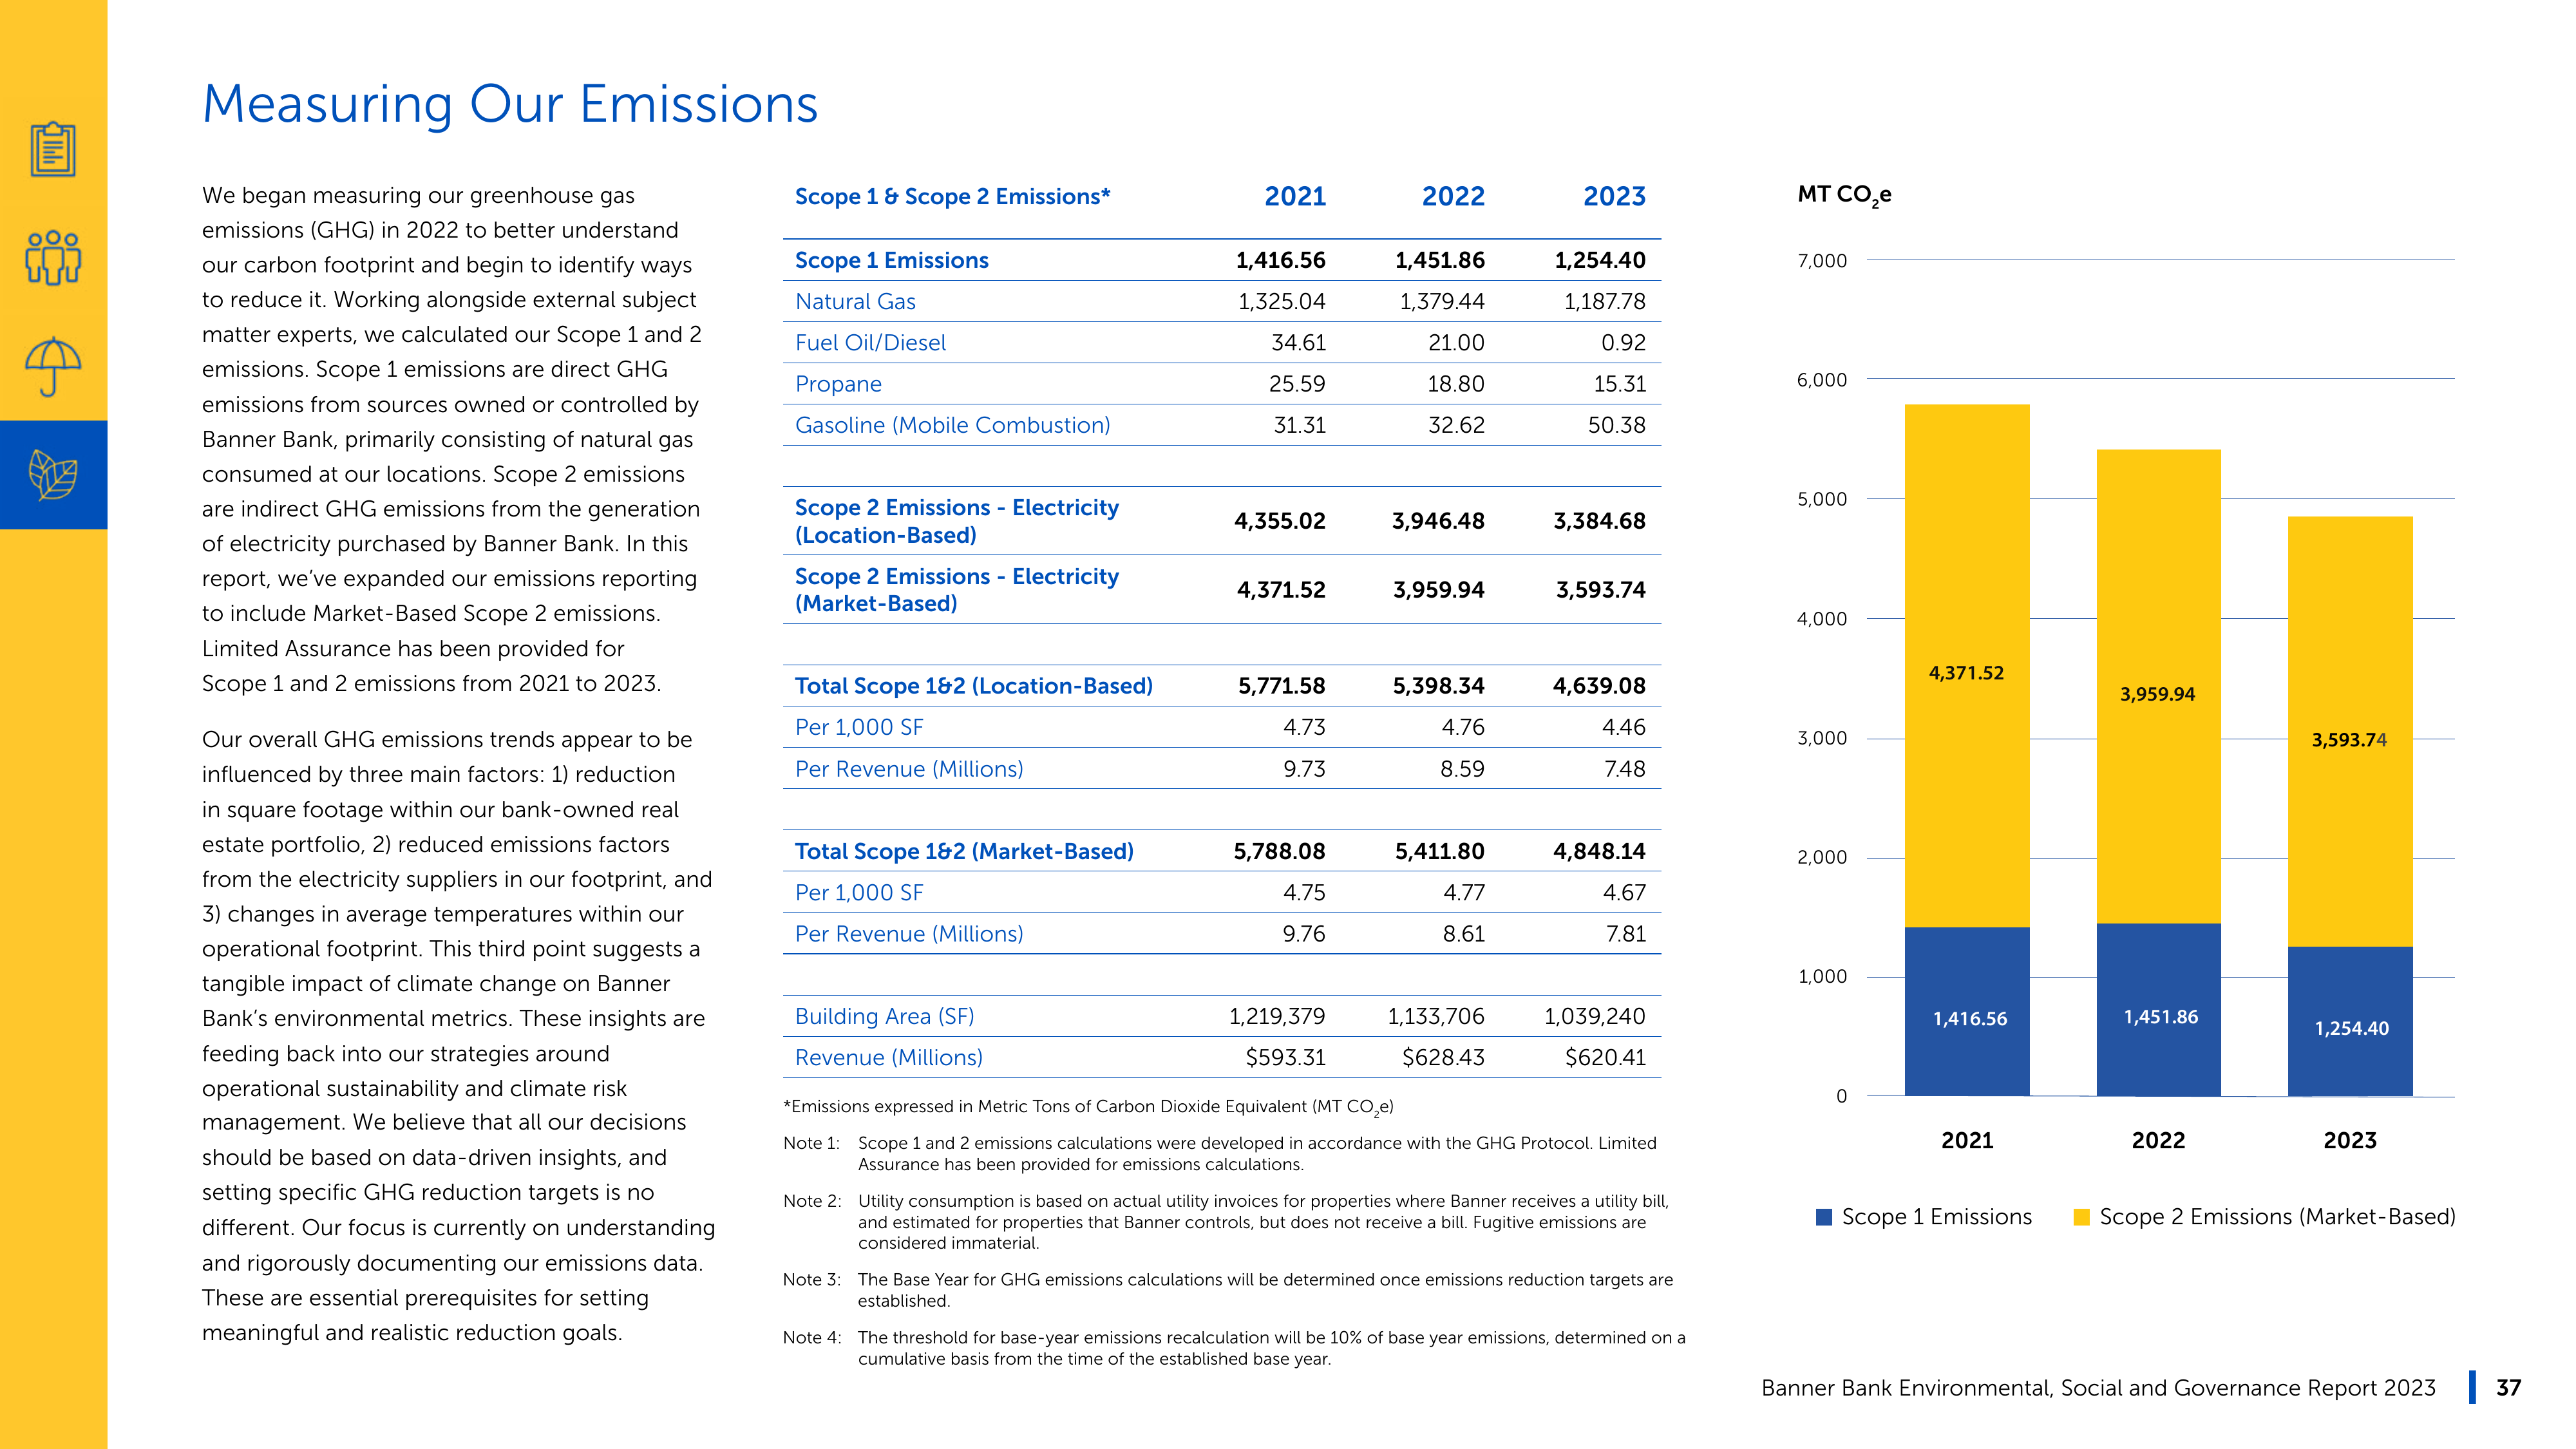This screenshot has height=1449, width=2576.
Task: Click Scope 2 Emissions Market-Based row label
Action: [x=956, y=590]
